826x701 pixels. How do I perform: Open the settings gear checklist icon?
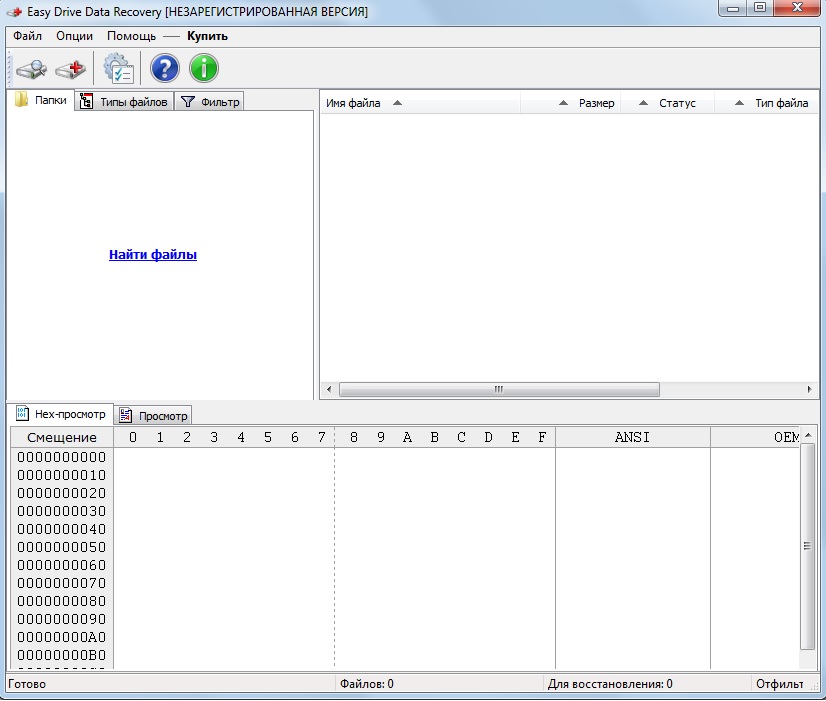[x=118, y=68]
